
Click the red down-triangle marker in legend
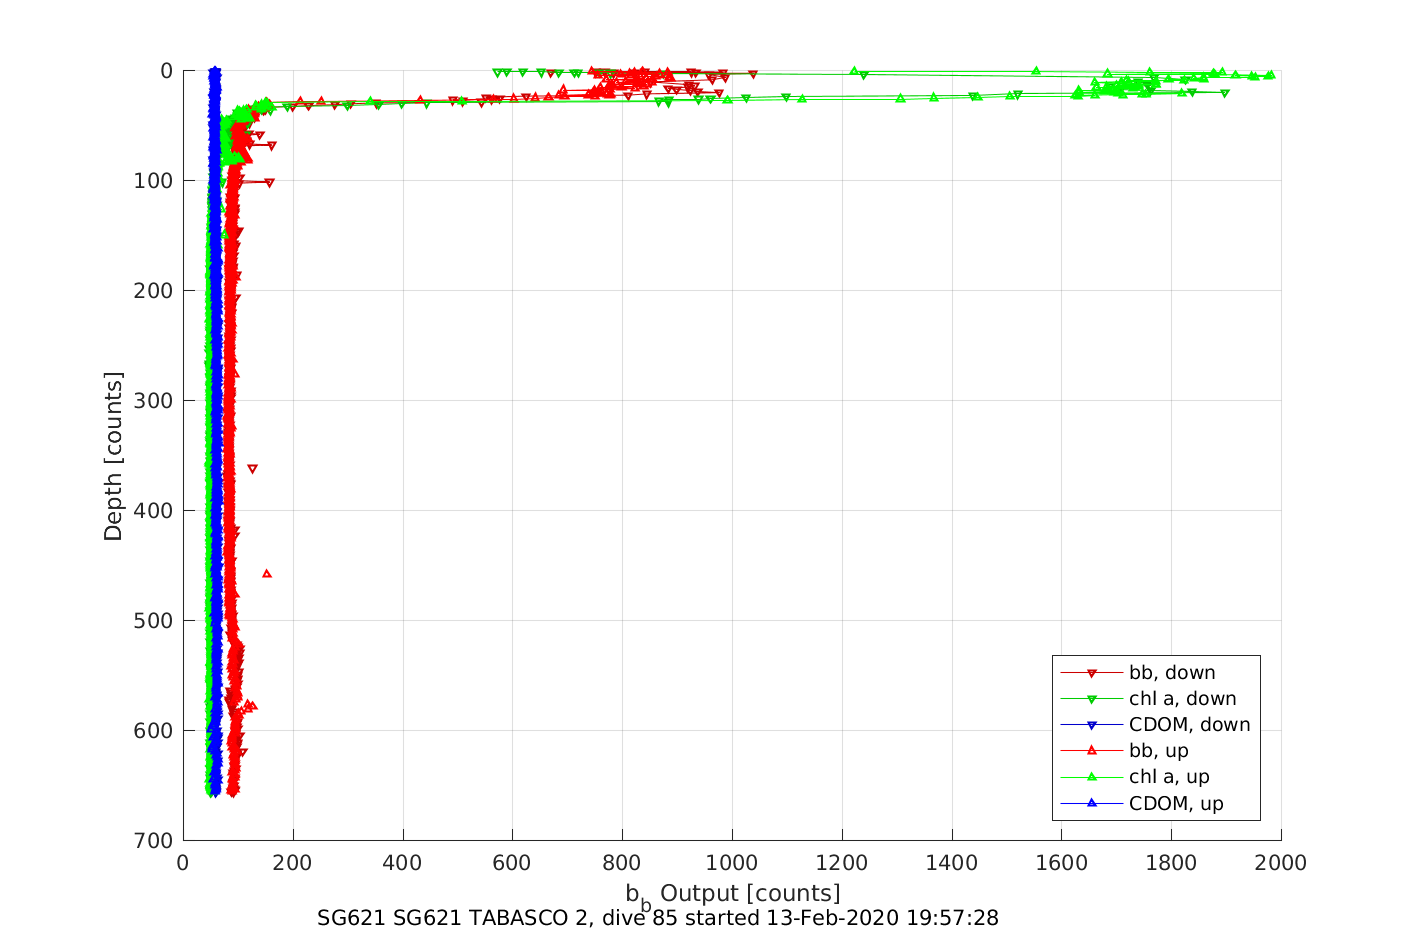1092,673
